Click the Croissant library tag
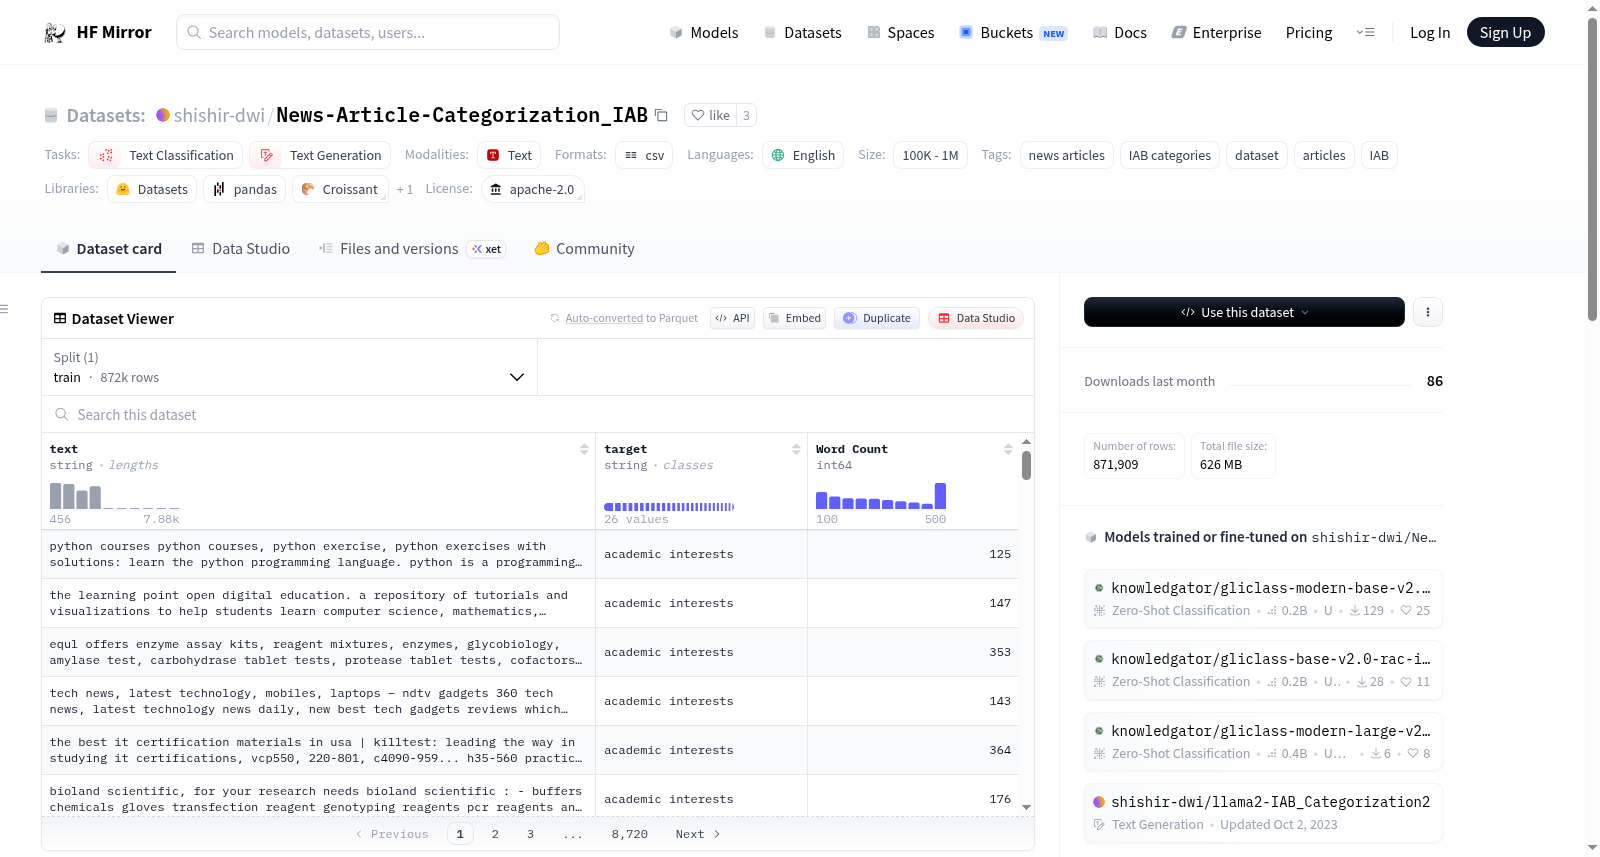The image size is (1600, 857). point(340,189)
